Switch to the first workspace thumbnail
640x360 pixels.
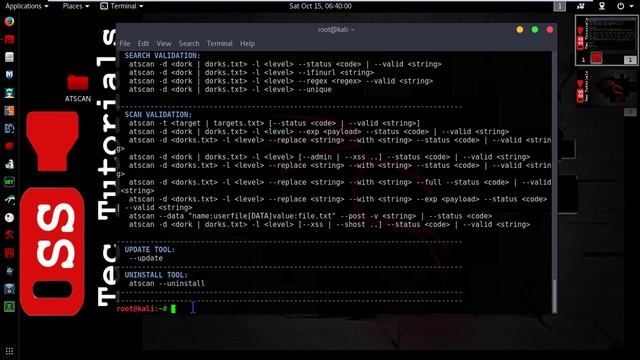tap(606, 40)
